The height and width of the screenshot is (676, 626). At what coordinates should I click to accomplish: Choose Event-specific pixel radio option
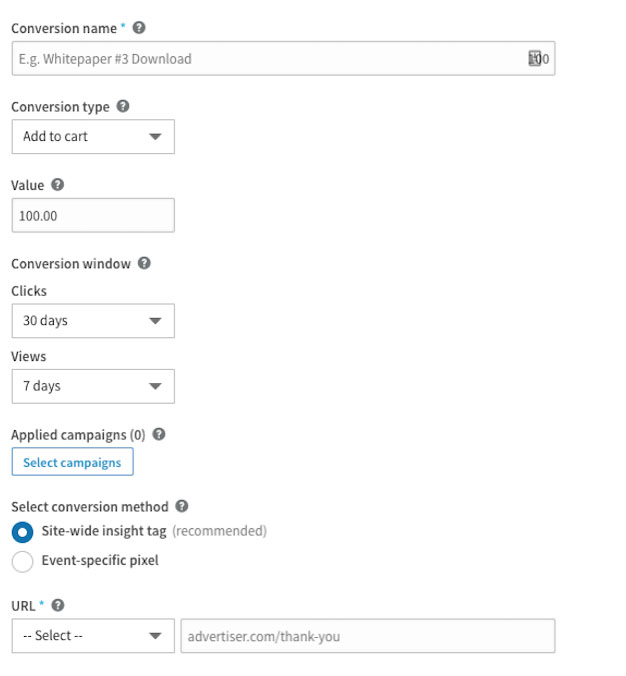22,561
